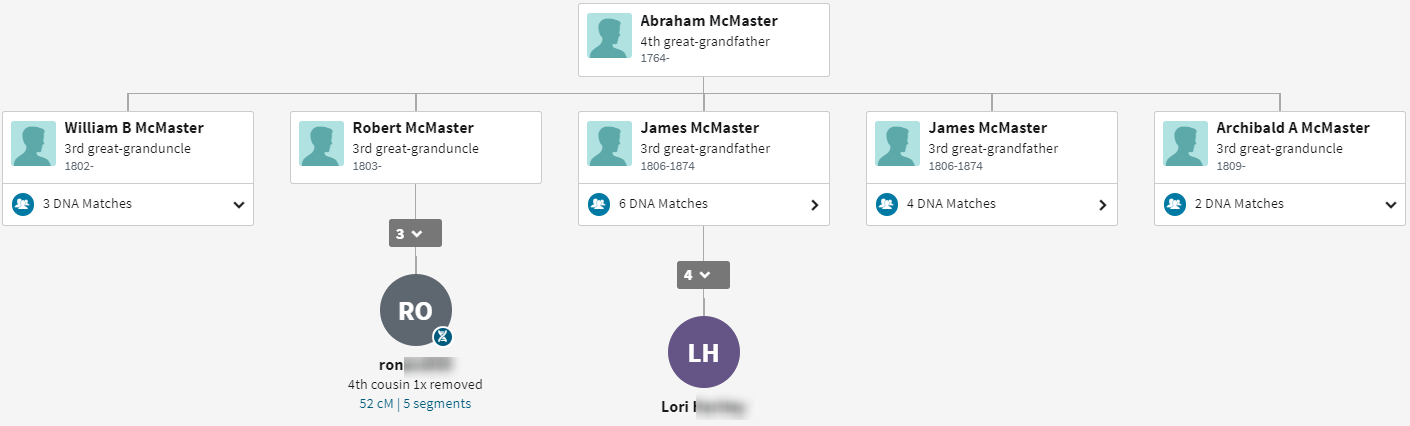The height and width of the screenshot is (426, 1410).
Task: Click William B McMaster's avatar icon
Action: (34, 144)
